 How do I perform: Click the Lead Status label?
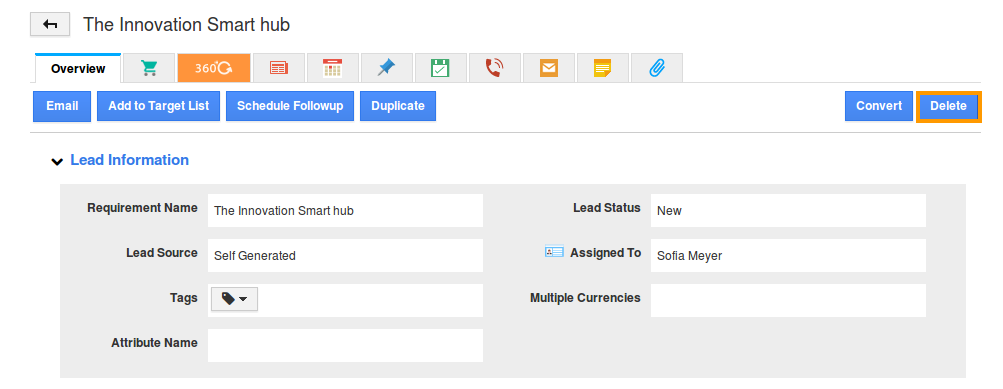pyautogui.click(x=606, y=208)
